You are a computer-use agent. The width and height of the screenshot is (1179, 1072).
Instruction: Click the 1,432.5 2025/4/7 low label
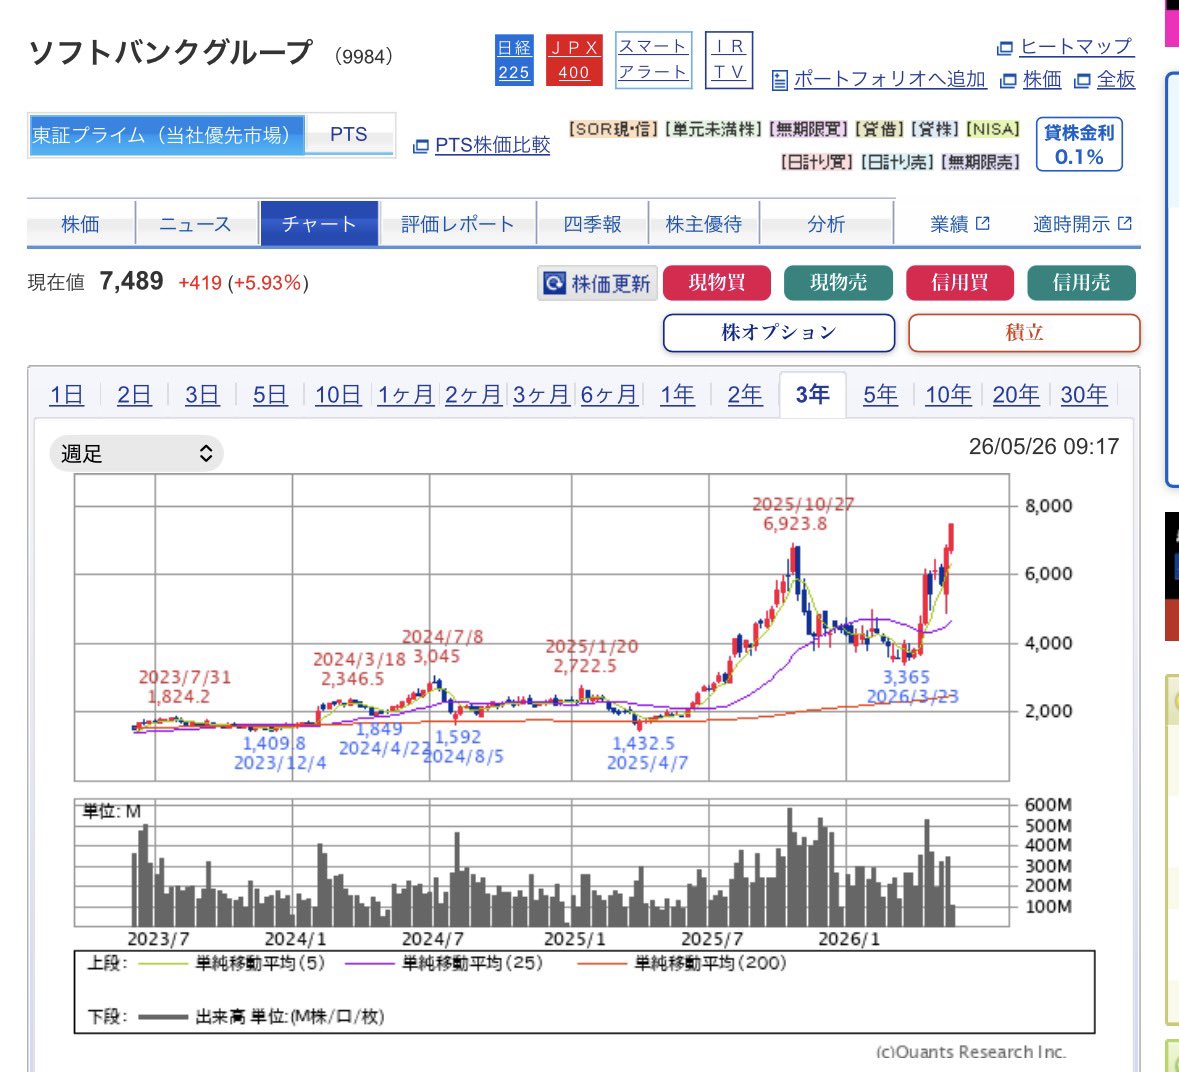point(647,753)
